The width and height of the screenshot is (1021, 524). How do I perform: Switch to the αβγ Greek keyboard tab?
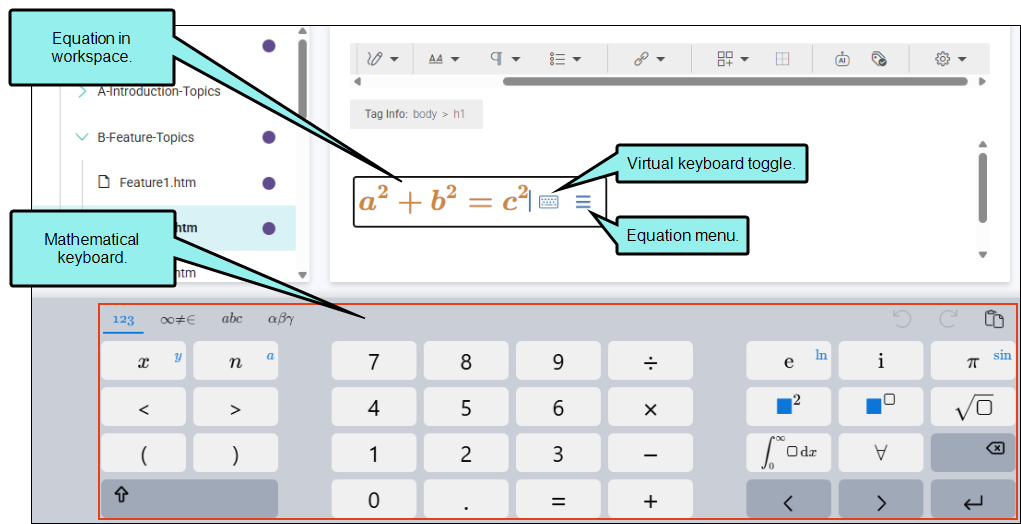pyautogui.click(x=281, y=320)
